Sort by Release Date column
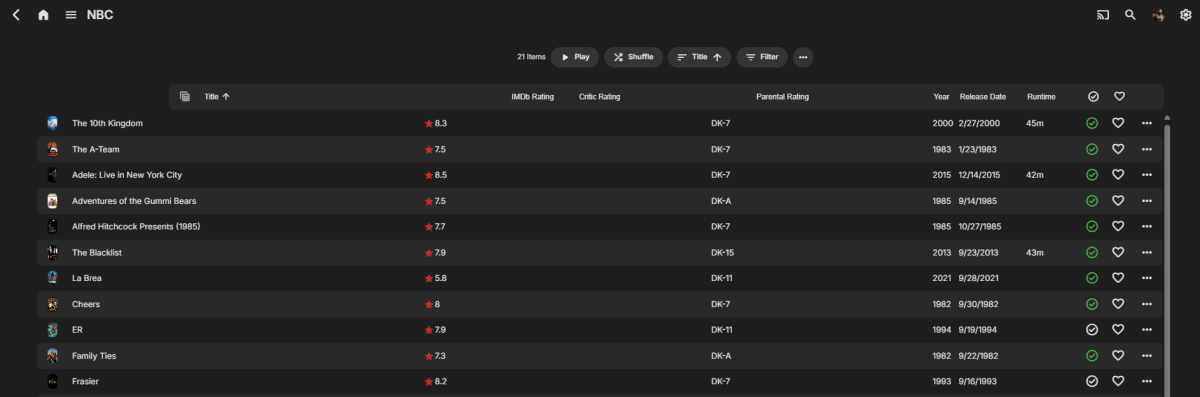This screenshot has height=397, width=1200. pos(983,97)
